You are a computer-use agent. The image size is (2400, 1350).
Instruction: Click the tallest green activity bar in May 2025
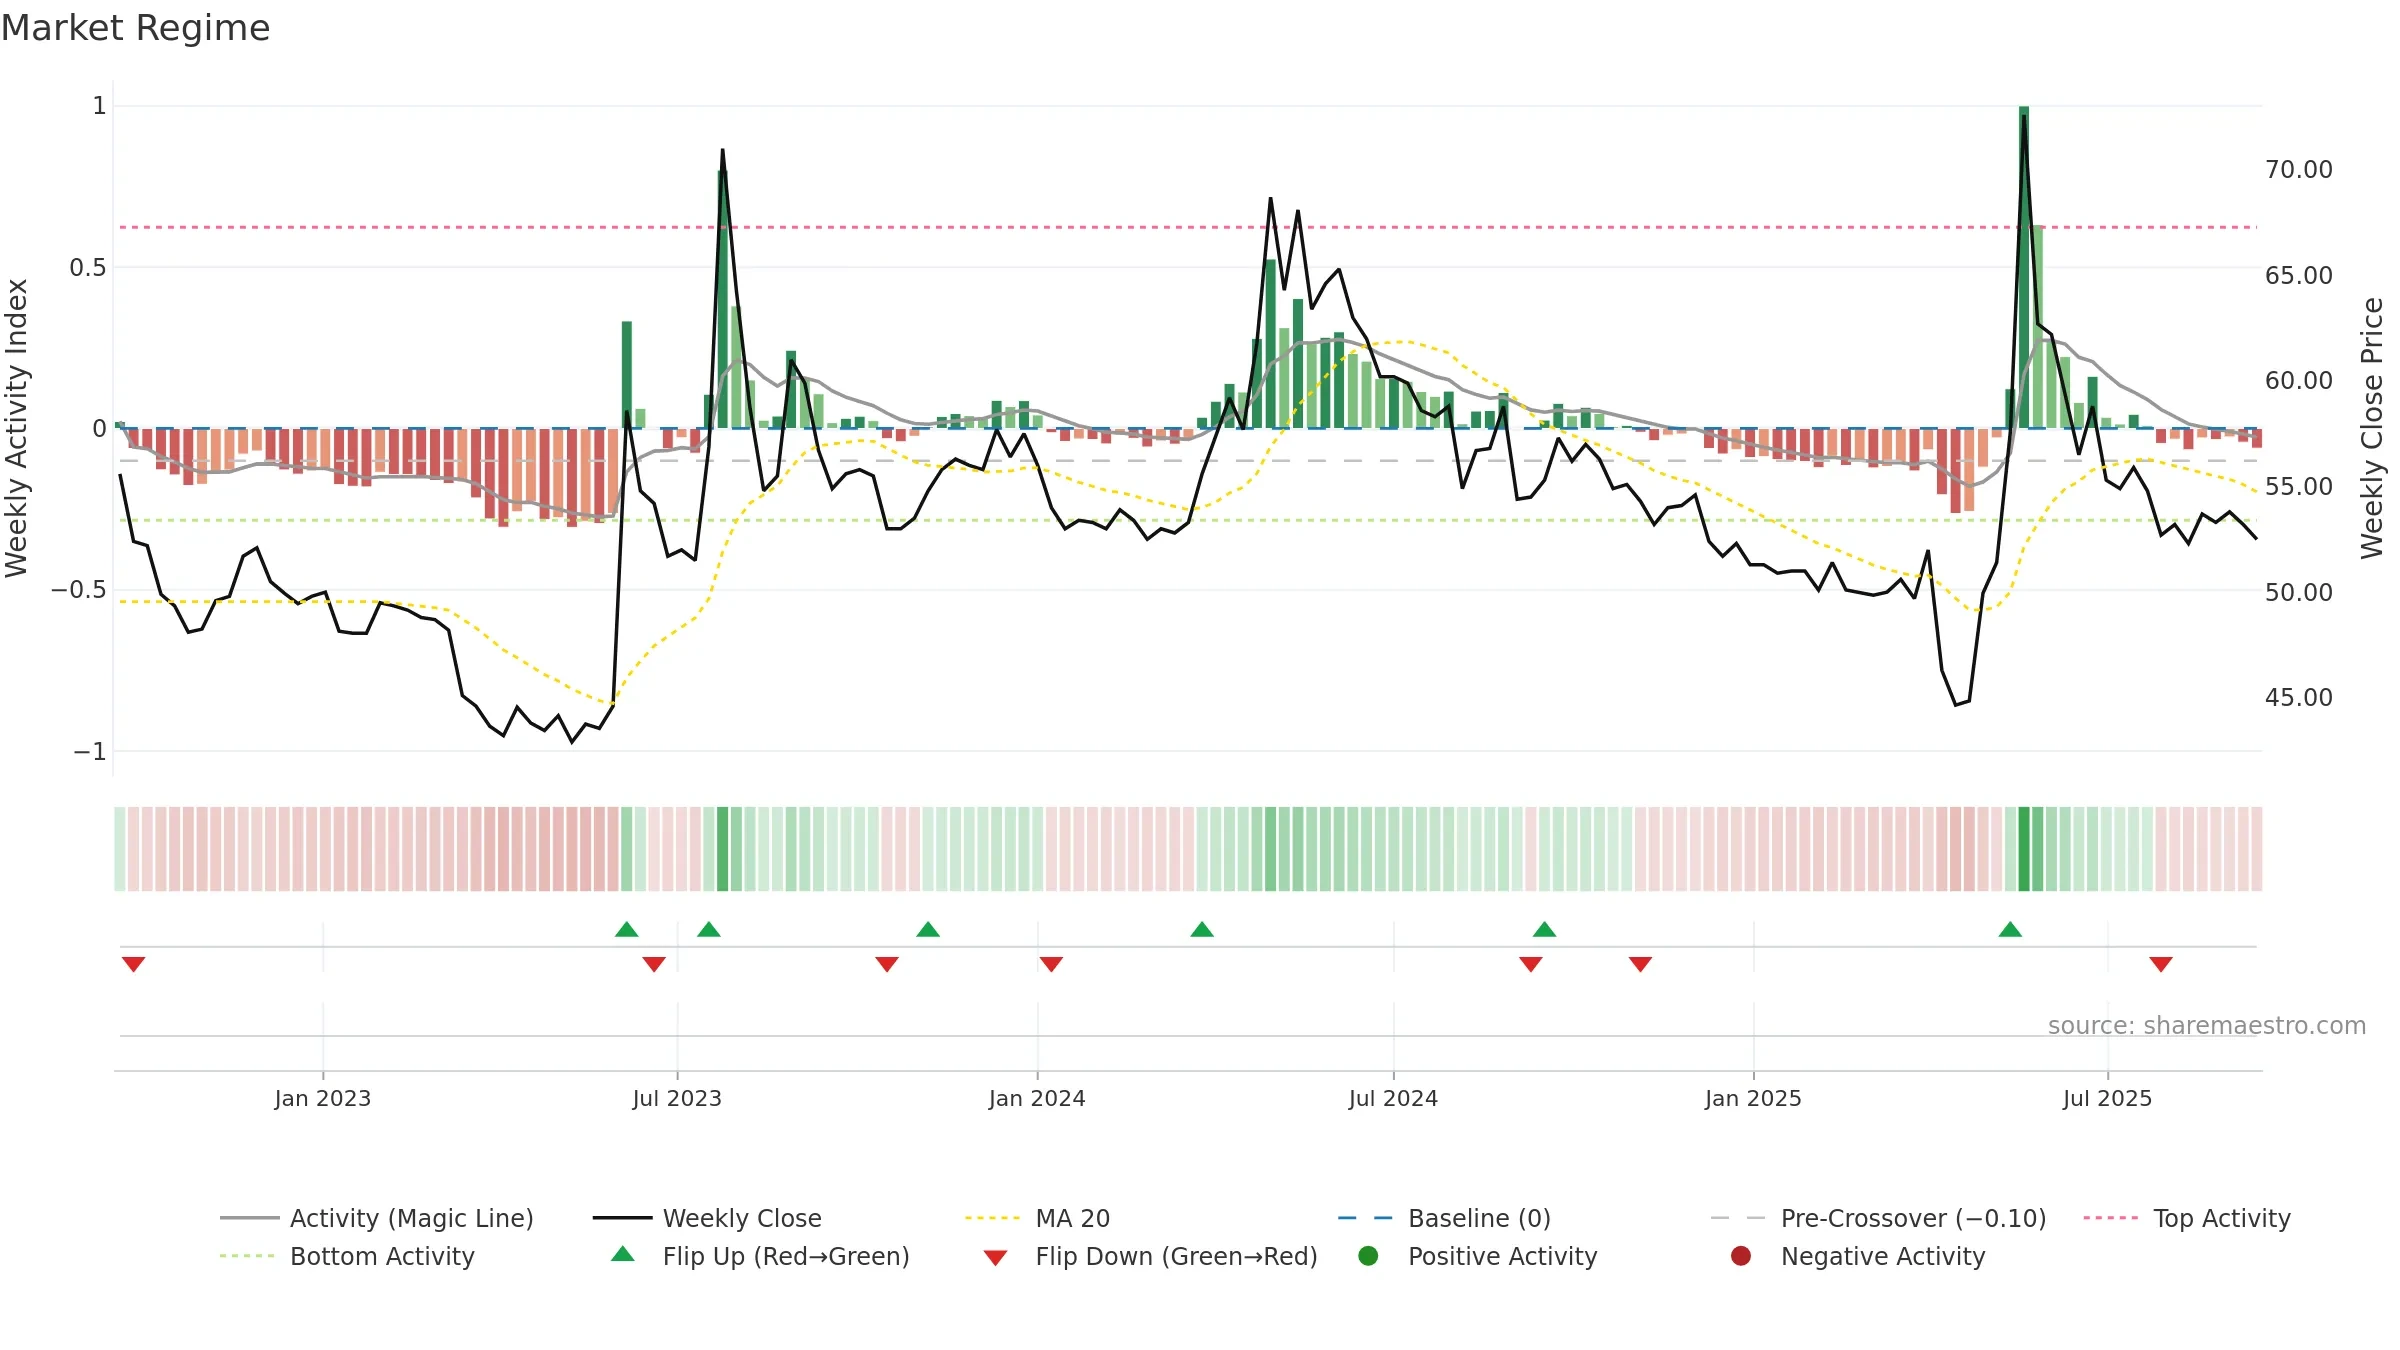[x=2024, y=267]
